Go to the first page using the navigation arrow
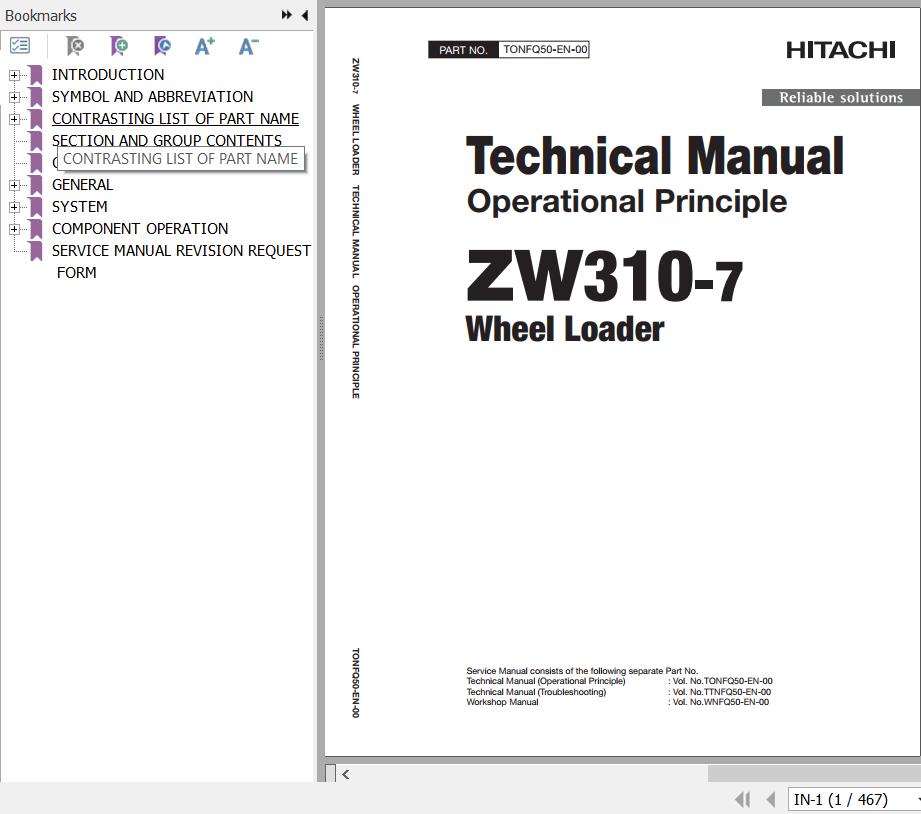 point(742,799)
